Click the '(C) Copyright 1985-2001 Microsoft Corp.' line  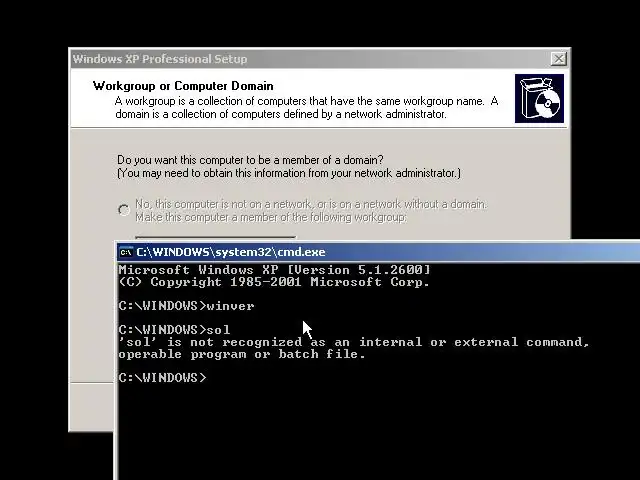(274, 282)
